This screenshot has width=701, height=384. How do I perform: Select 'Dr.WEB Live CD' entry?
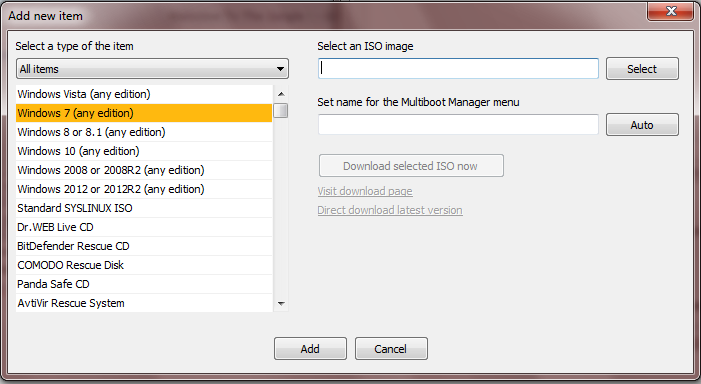coord(144,227)
